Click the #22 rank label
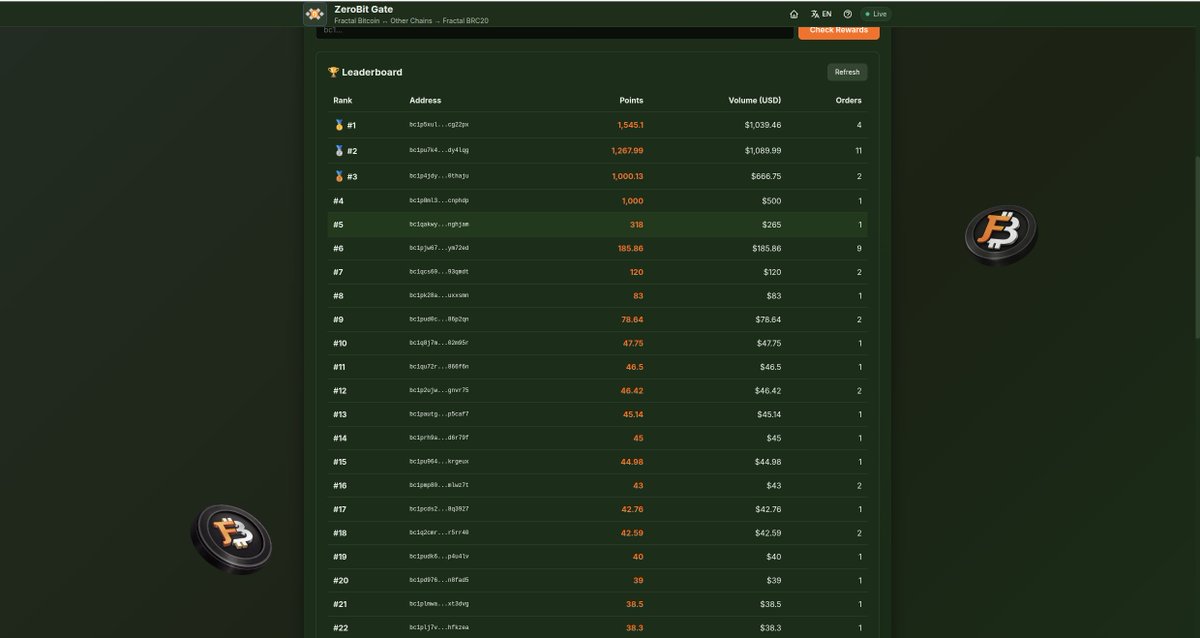This screenshot has width=1200, height=638. [340, 628]
